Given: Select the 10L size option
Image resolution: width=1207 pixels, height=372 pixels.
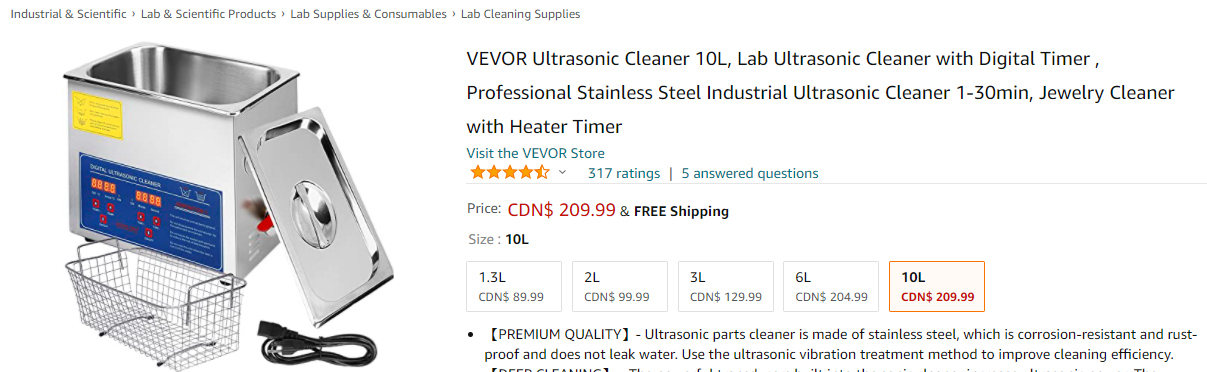Looking at the screenshot, I should click(x=936, y=287).
